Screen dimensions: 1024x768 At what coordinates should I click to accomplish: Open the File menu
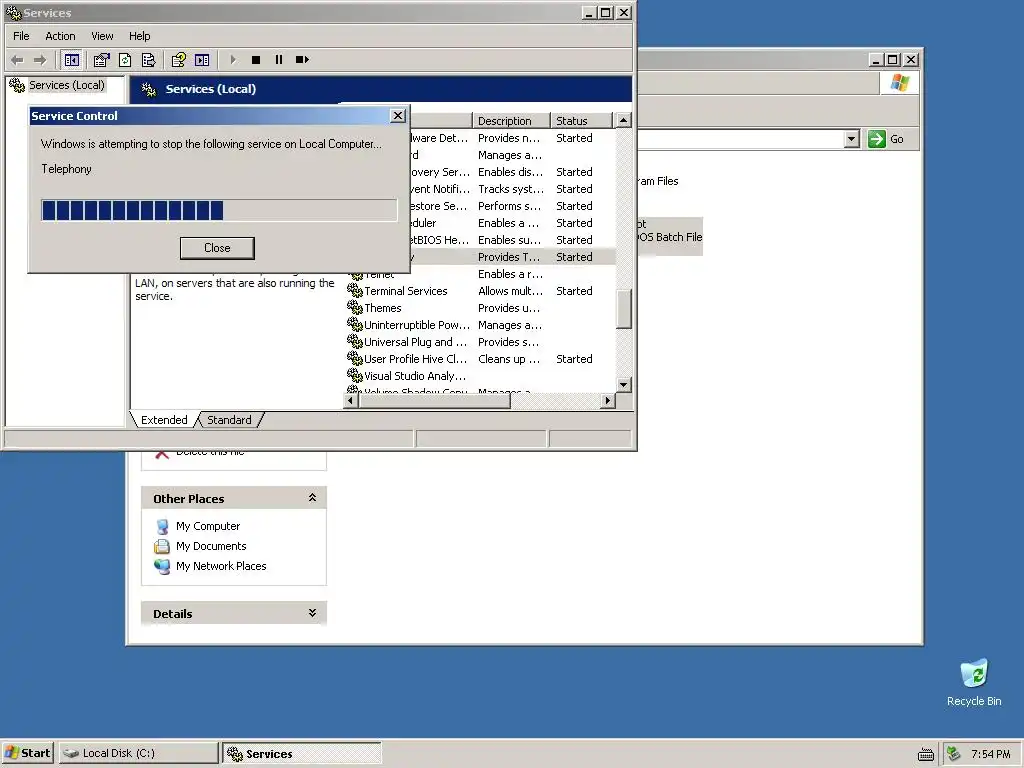pyautogui.click(x=21, y=36)
